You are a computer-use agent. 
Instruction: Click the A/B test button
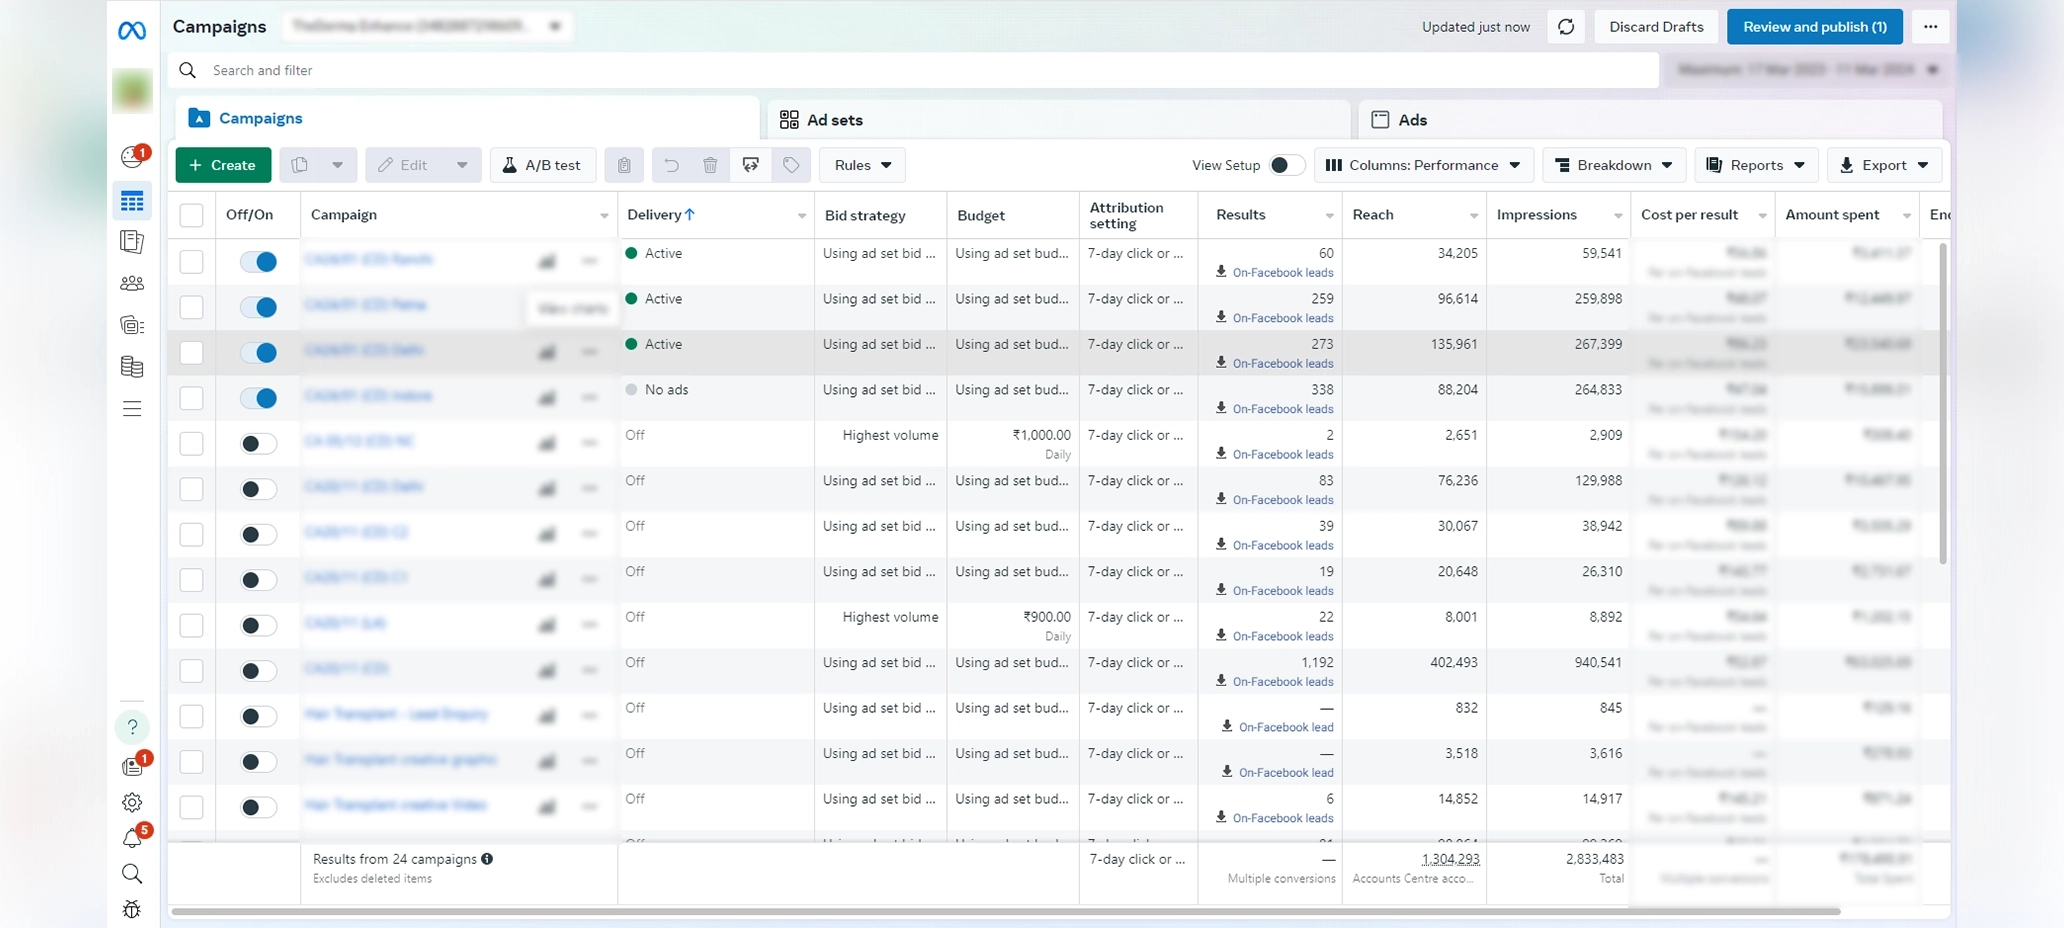[x=543, y=165]
